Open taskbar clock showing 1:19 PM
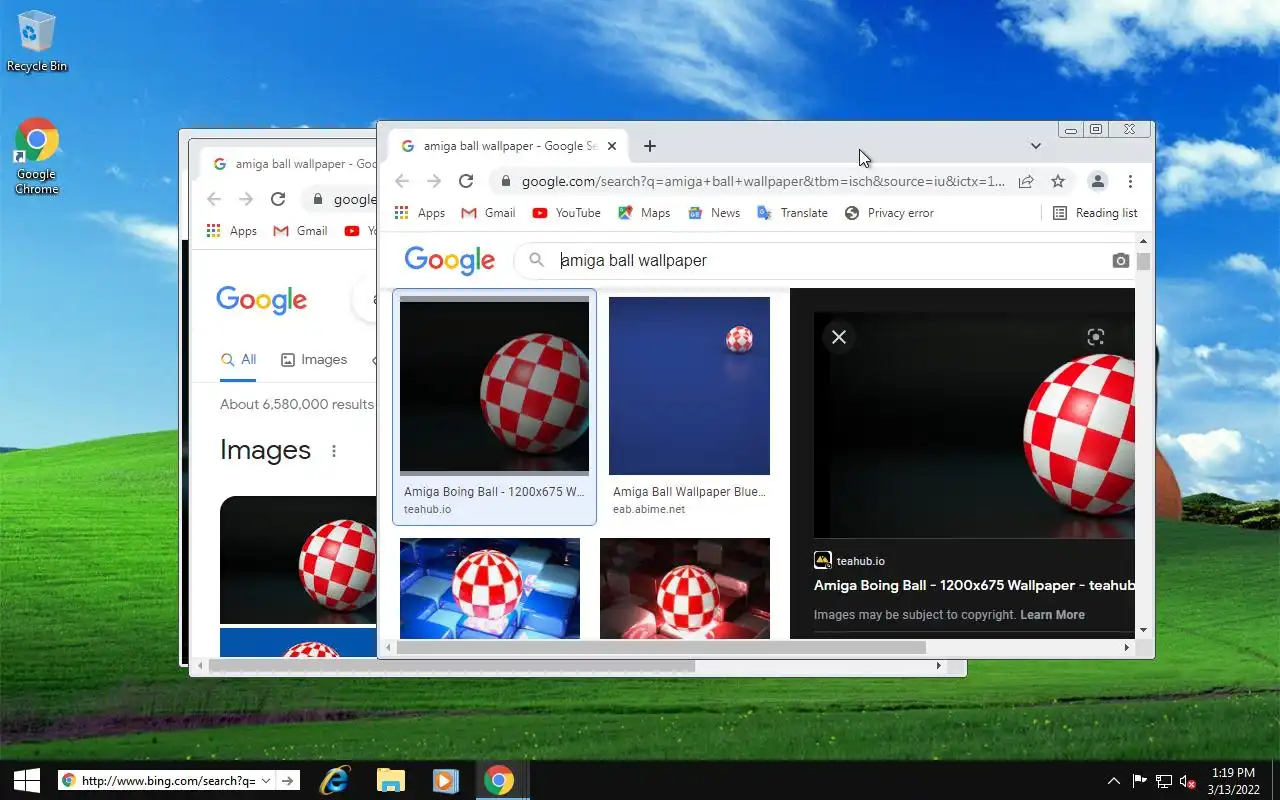This screenshot has width=1280, height=800. [x=1232, y=781]
